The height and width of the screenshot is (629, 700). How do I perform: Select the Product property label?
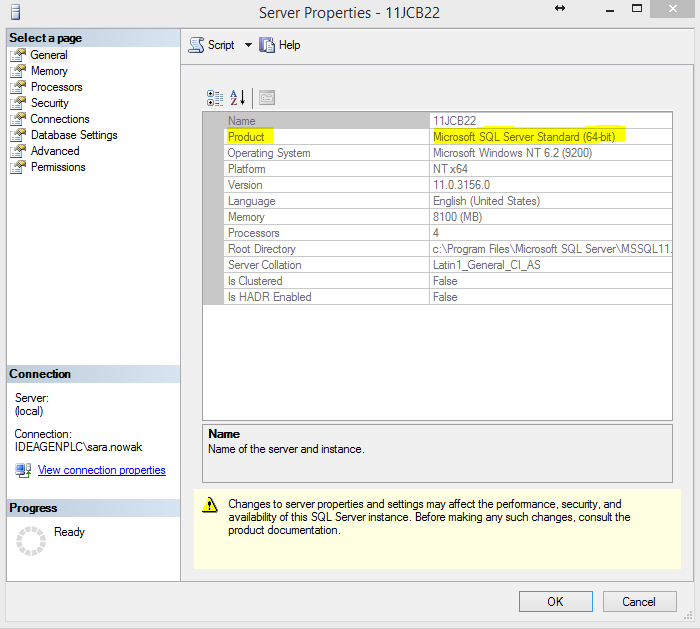(x=246, y=137)
